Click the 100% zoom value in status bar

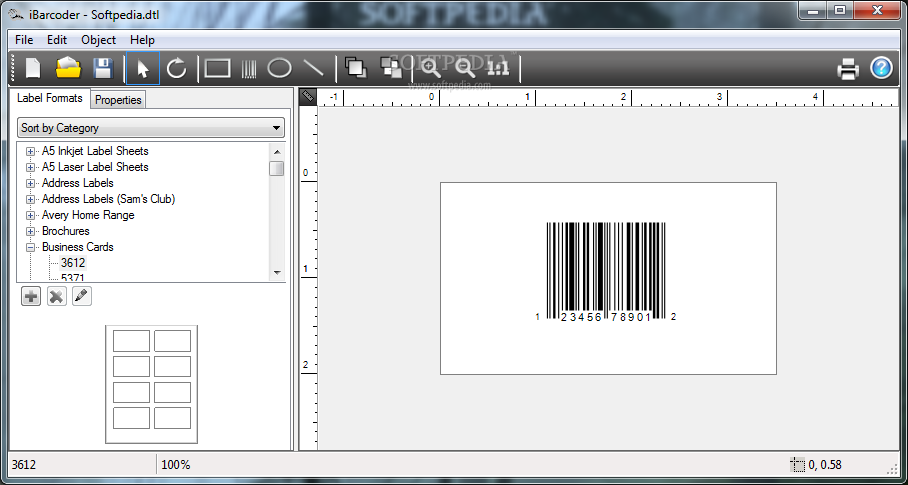point(175,465)
